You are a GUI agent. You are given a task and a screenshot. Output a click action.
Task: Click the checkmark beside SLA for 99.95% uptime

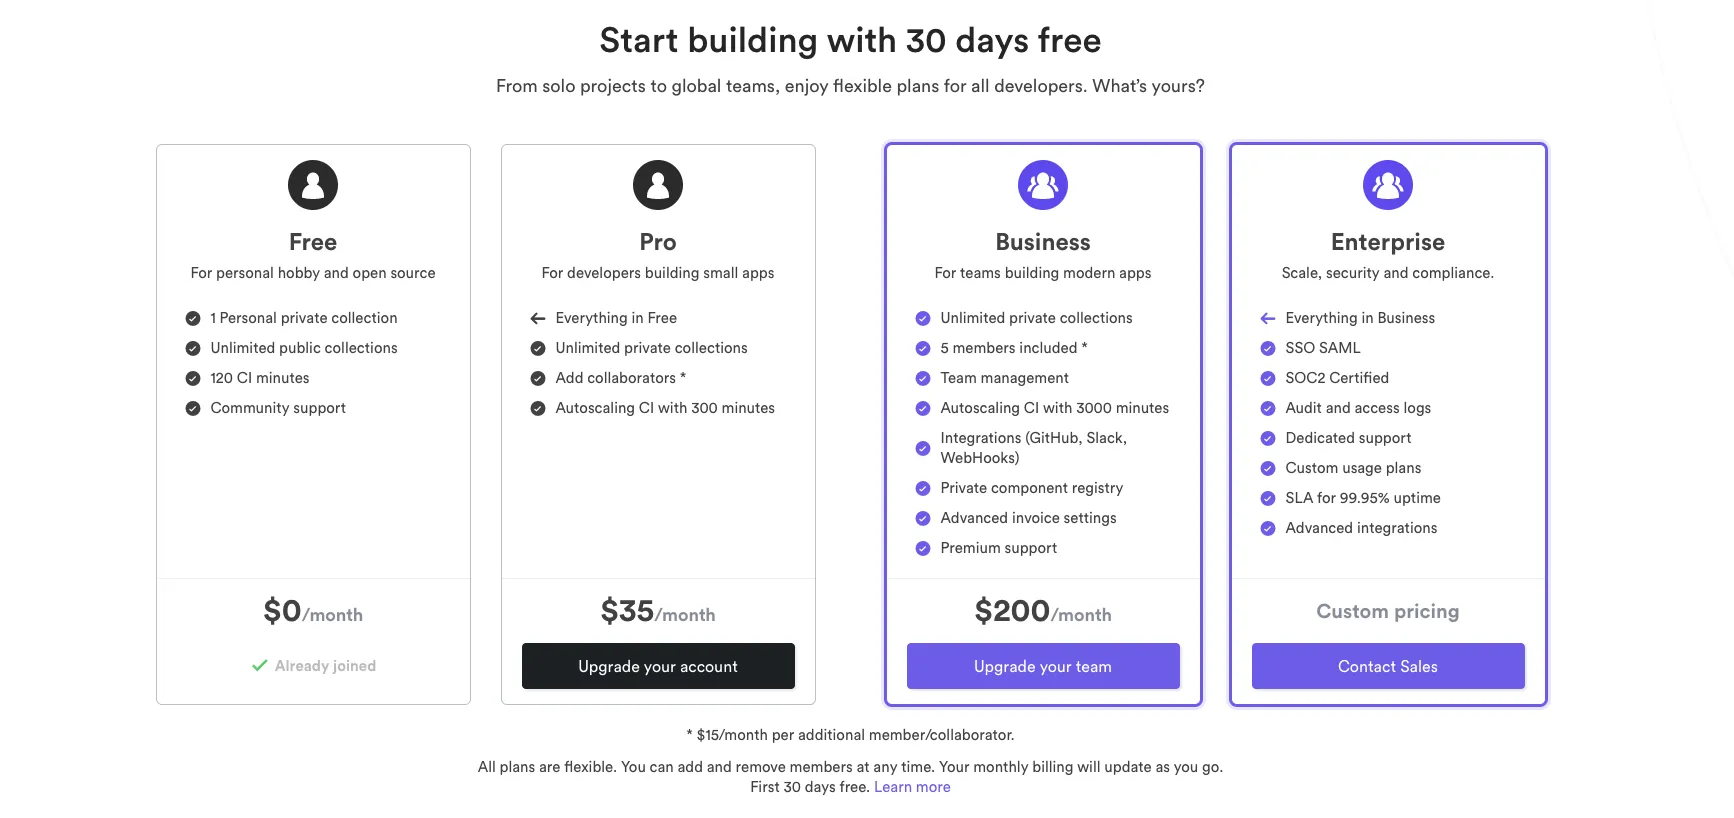tap(1268, 498)
